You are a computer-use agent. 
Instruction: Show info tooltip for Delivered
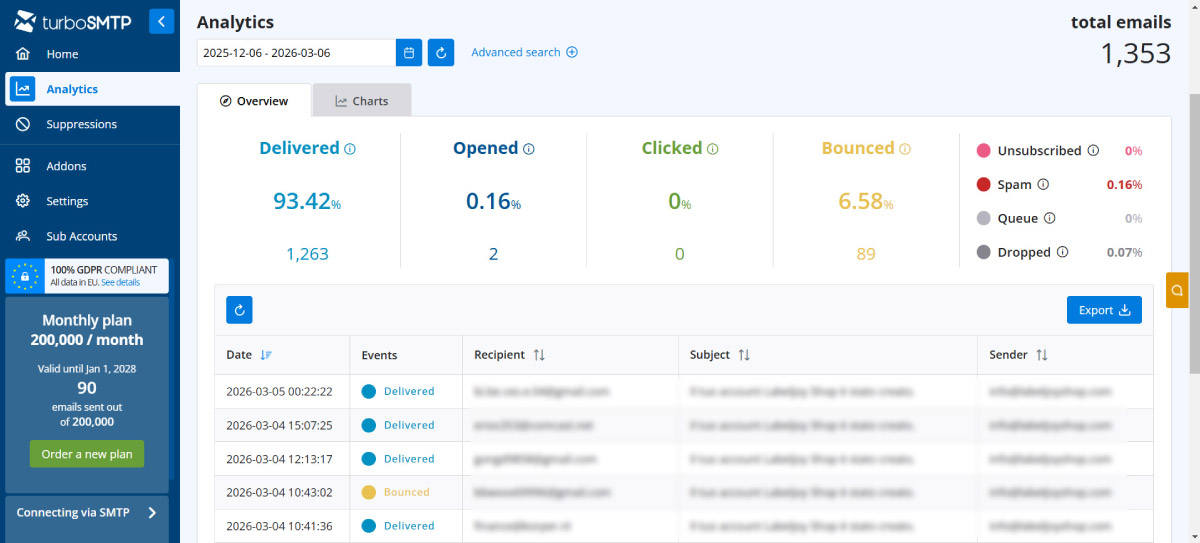point(350,149)
